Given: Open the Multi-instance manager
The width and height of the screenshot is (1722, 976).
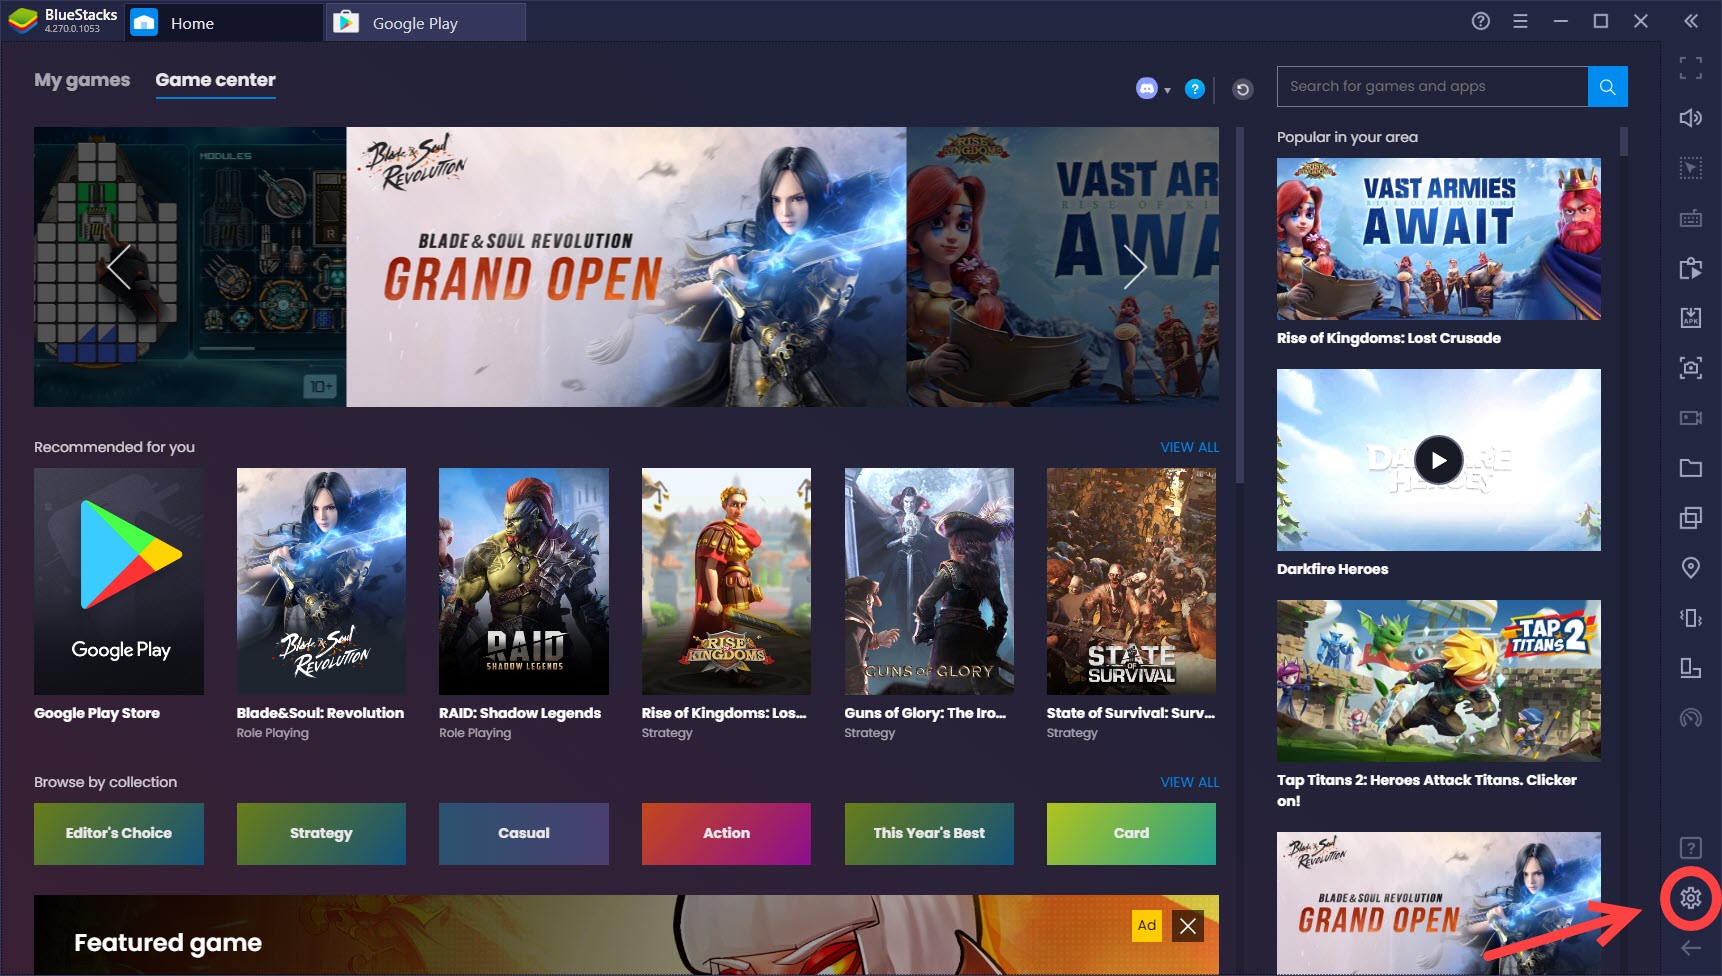Looking at the screenshot, I should [x=1692, y=517].
